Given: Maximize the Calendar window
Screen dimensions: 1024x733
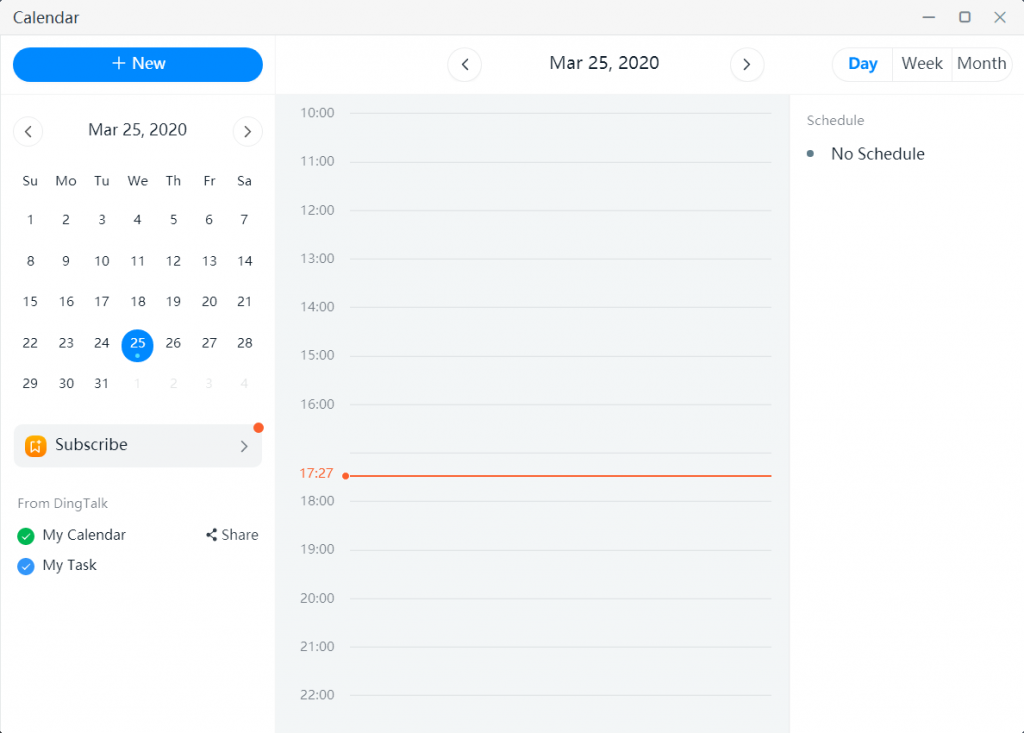Looking at the screenshot, I should pyautogui.click(x=965, y=17).
